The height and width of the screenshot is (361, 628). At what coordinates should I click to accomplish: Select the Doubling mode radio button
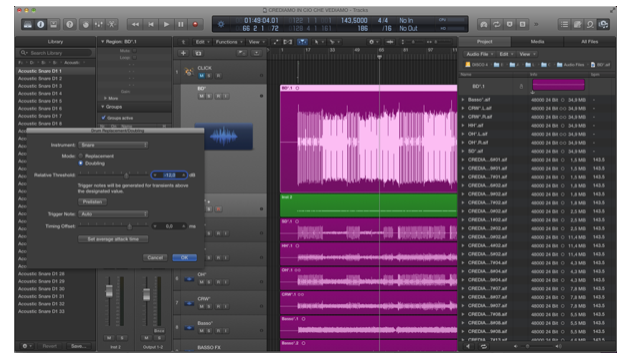81,163
